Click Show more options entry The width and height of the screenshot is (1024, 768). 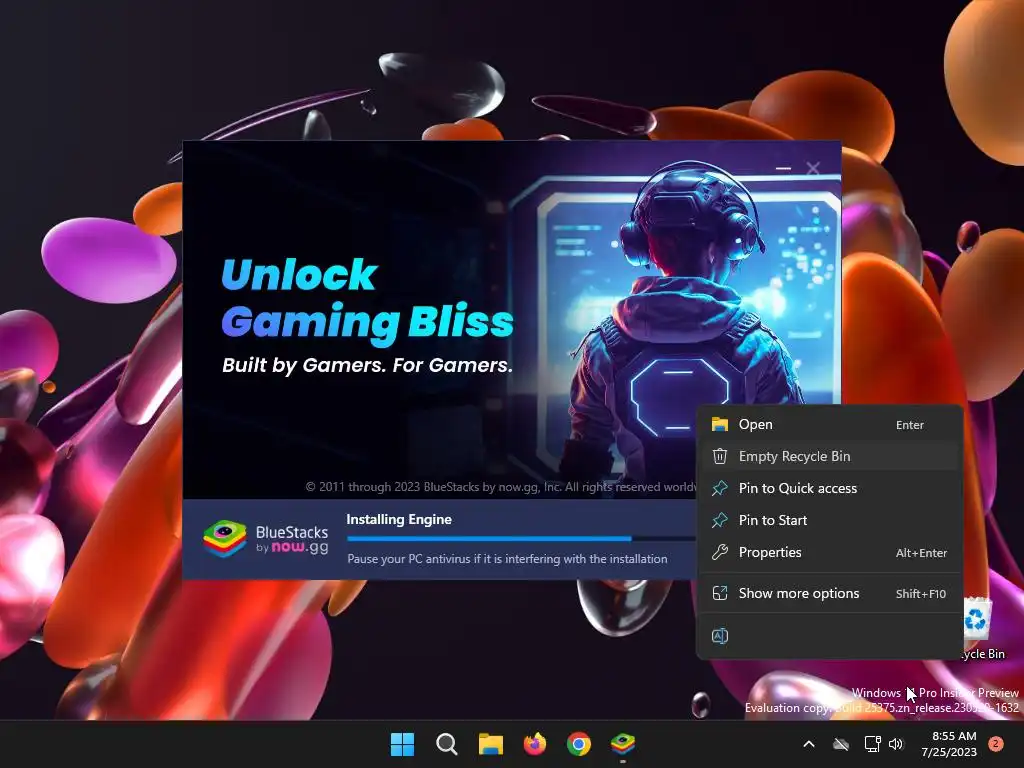(x=829, y=594)
